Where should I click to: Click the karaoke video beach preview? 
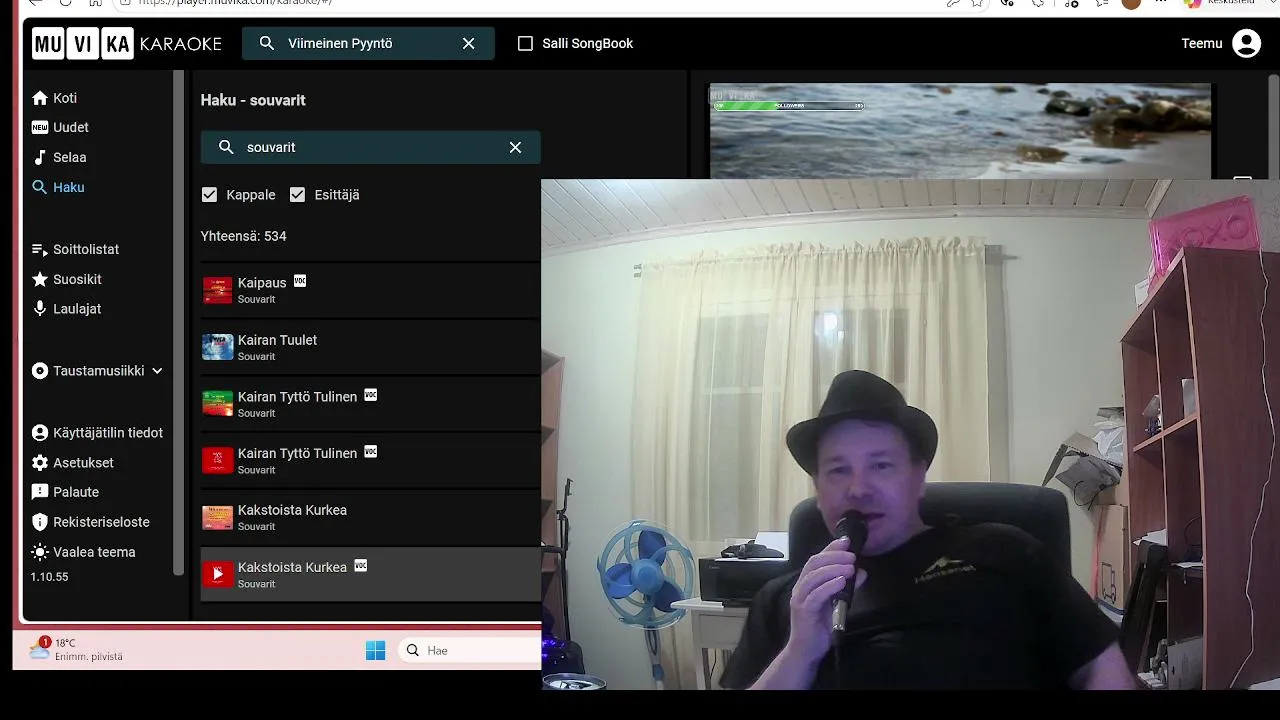tap(961, 131)
